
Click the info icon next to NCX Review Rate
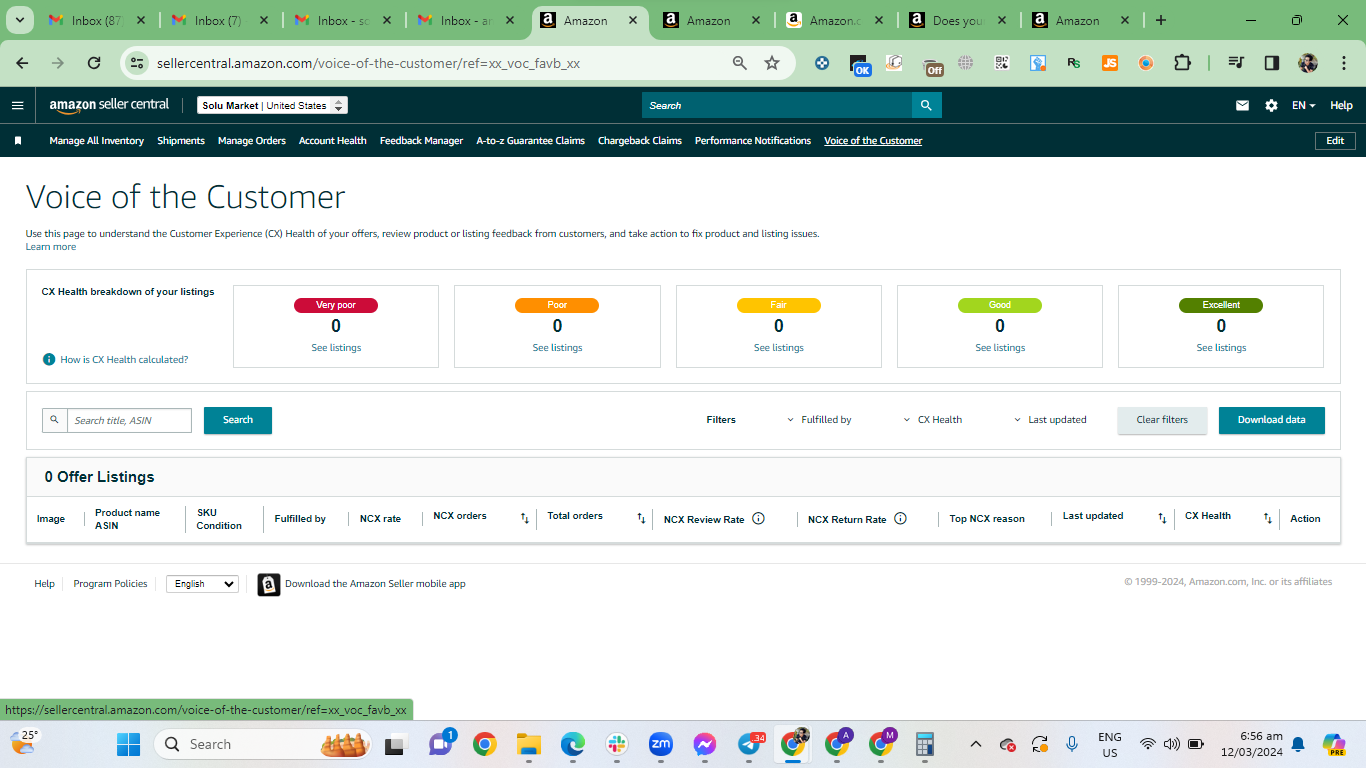(x=758, y=518)
